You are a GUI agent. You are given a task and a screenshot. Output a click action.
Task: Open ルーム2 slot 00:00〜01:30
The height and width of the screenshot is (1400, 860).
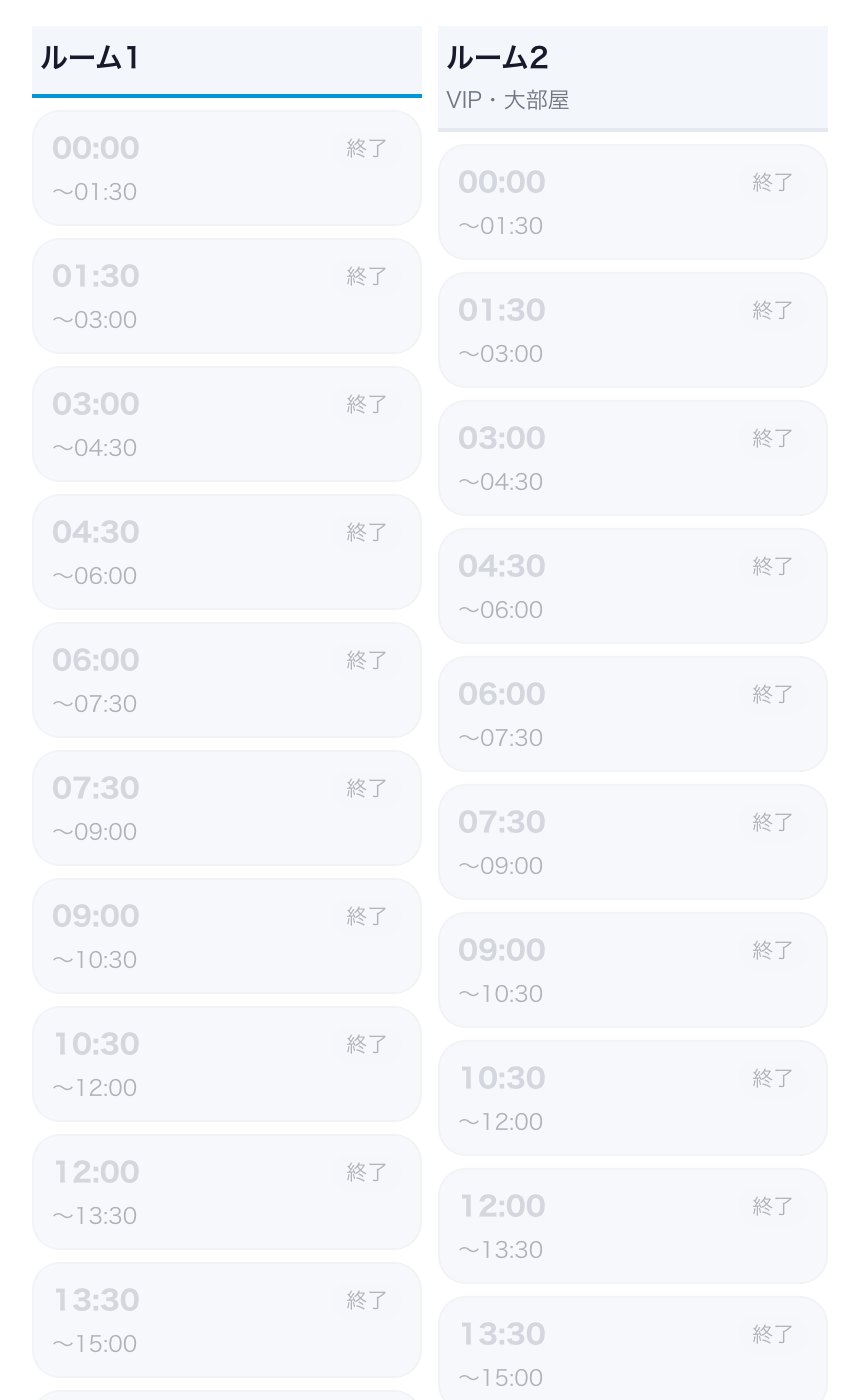pyautogui.click(x=633, y=202)
